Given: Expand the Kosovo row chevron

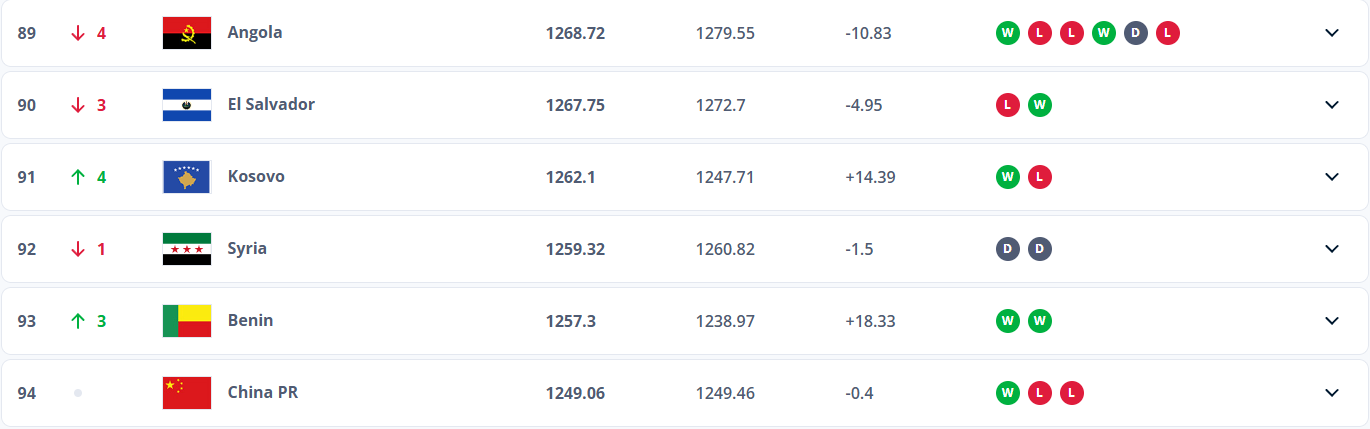Looking at the screenshot, I should coord(1332,177).
